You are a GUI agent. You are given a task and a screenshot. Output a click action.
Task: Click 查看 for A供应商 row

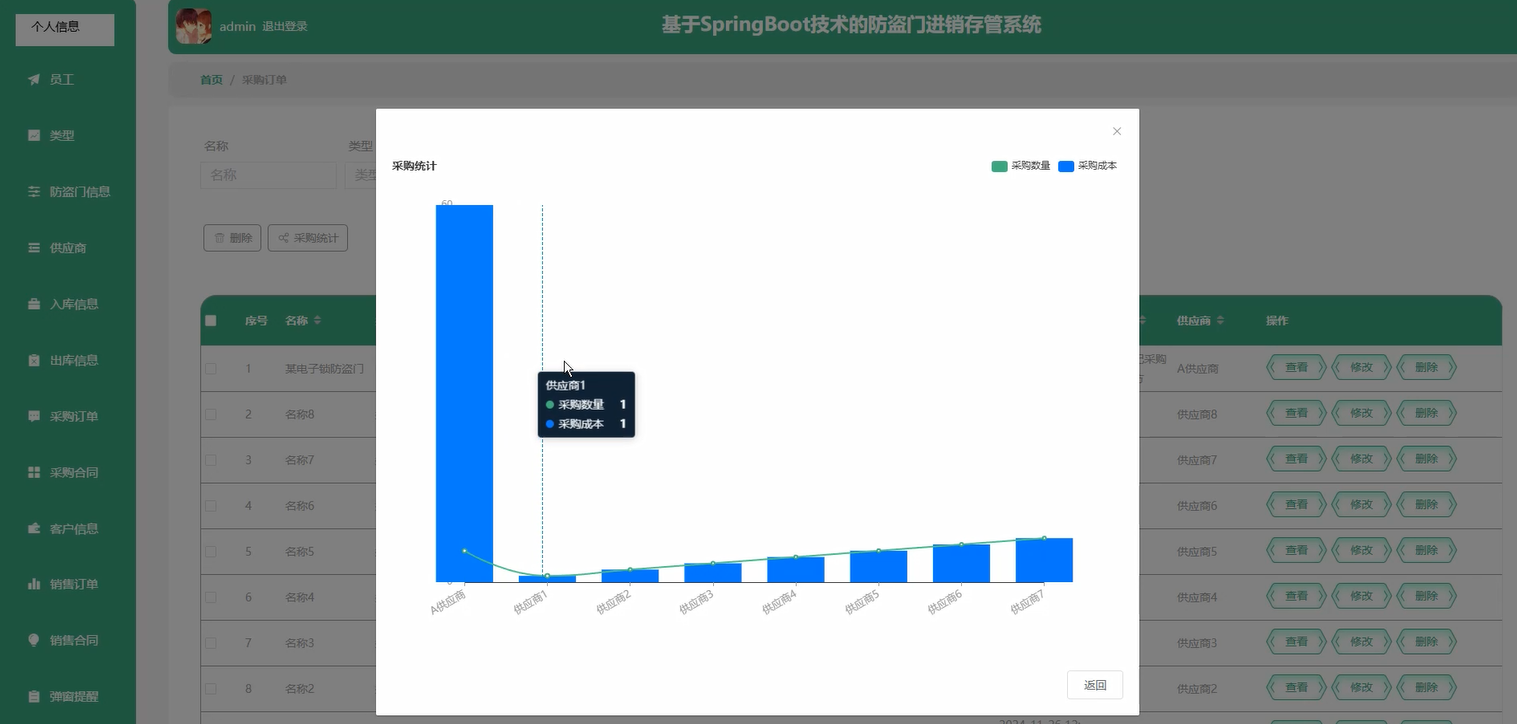pyautogui.click(x=1296, y=367)
